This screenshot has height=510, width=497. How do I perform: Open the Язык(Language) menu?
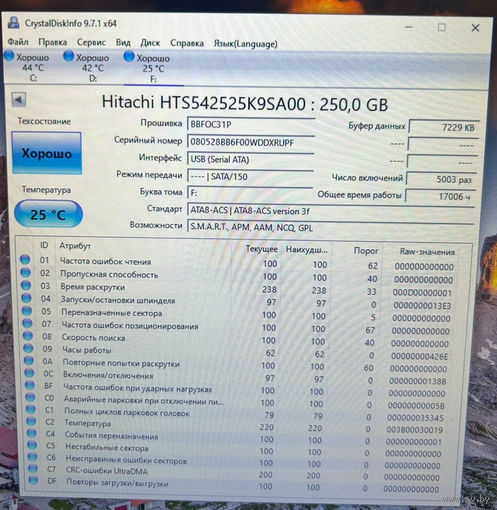point(245,44)
